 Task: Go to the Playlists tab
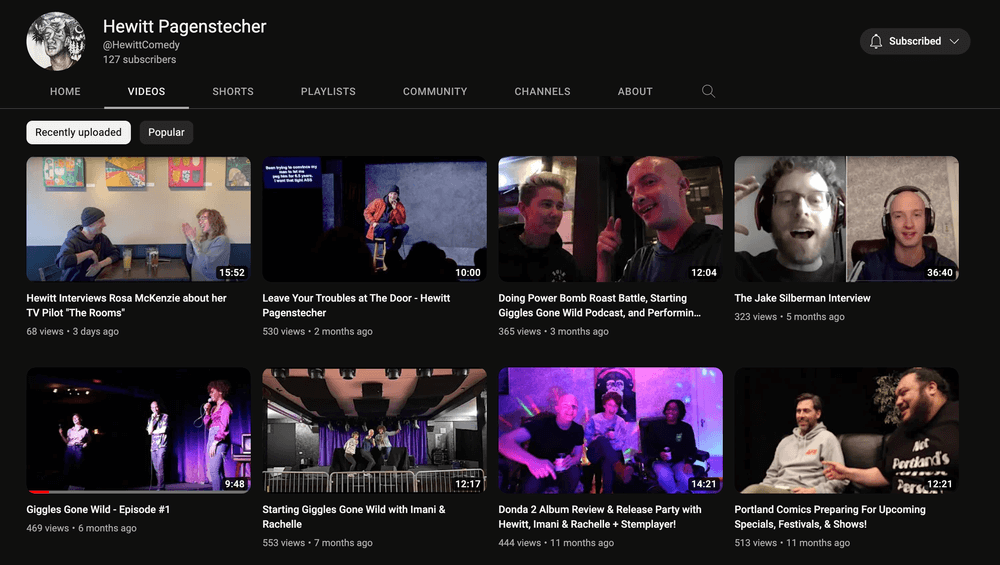[x=328, y=91]
